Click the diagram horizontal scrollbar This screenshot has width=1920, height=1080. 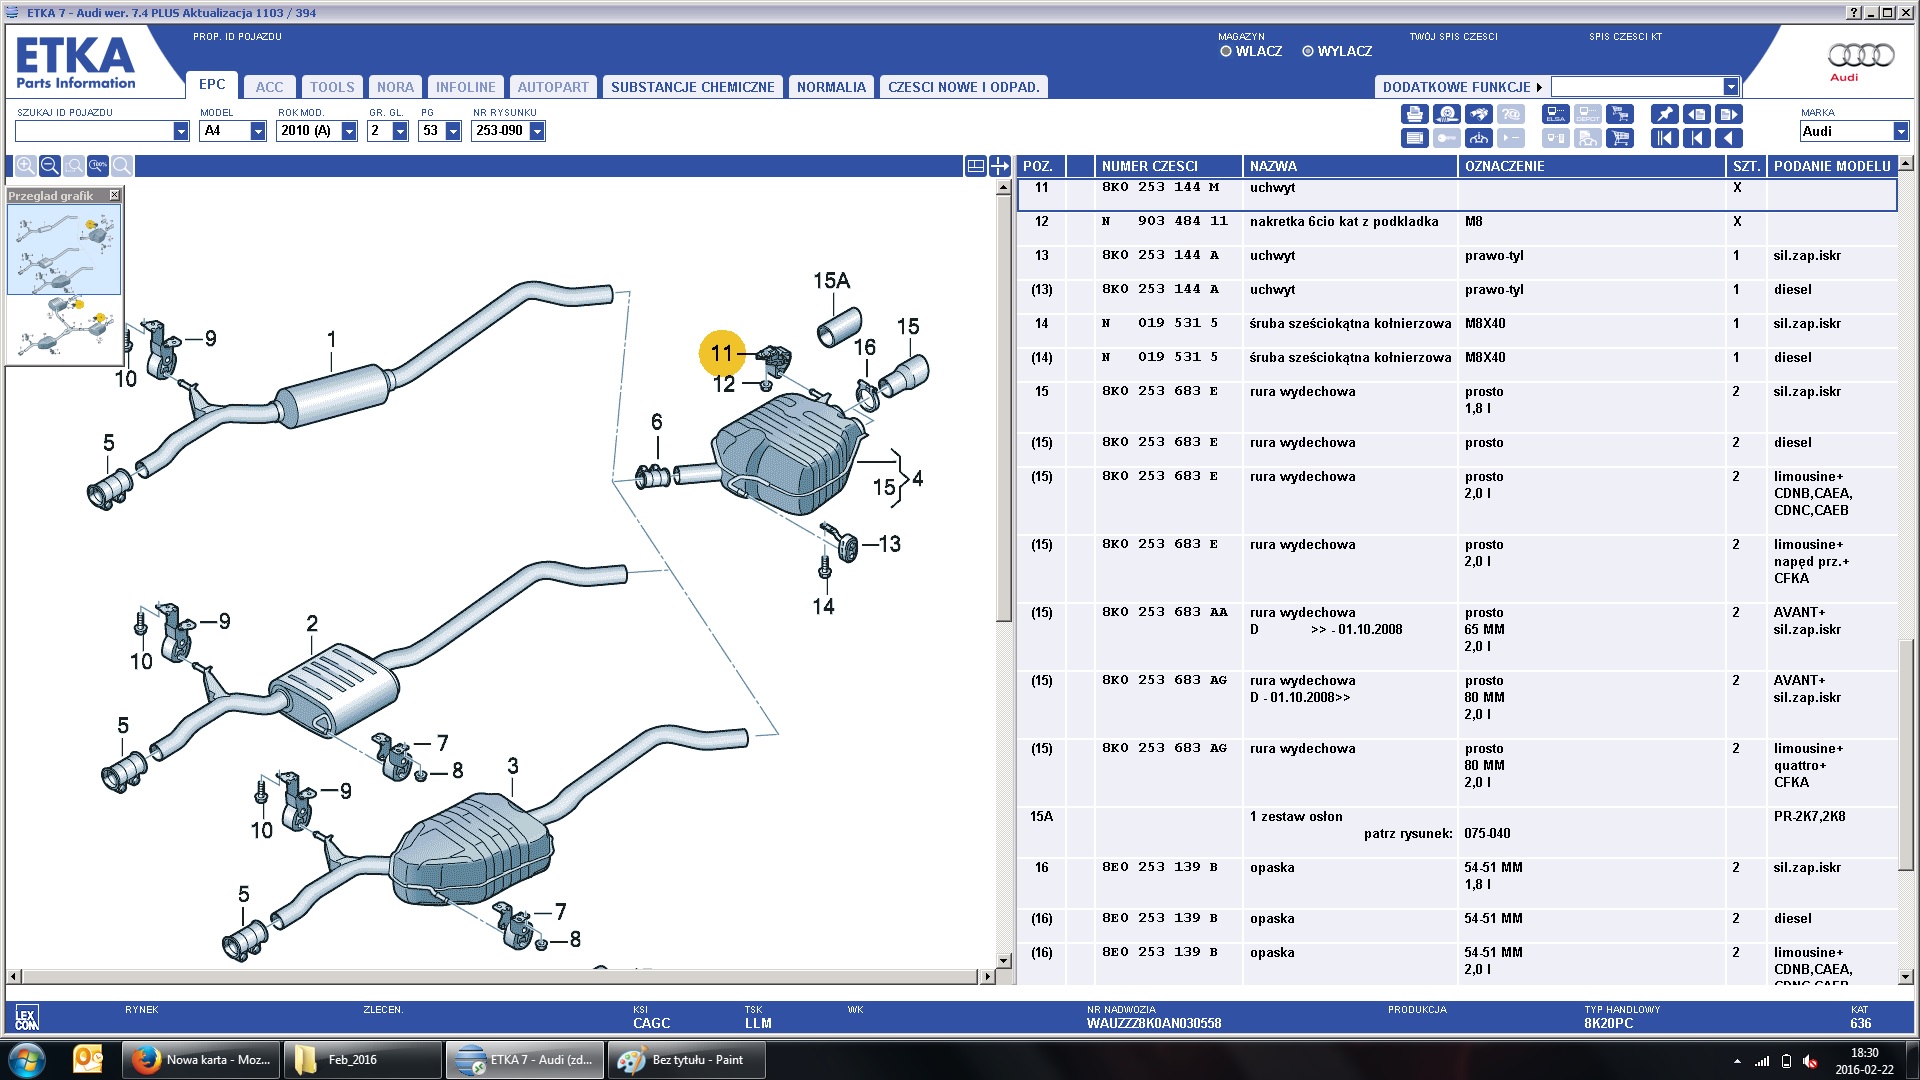502,976
